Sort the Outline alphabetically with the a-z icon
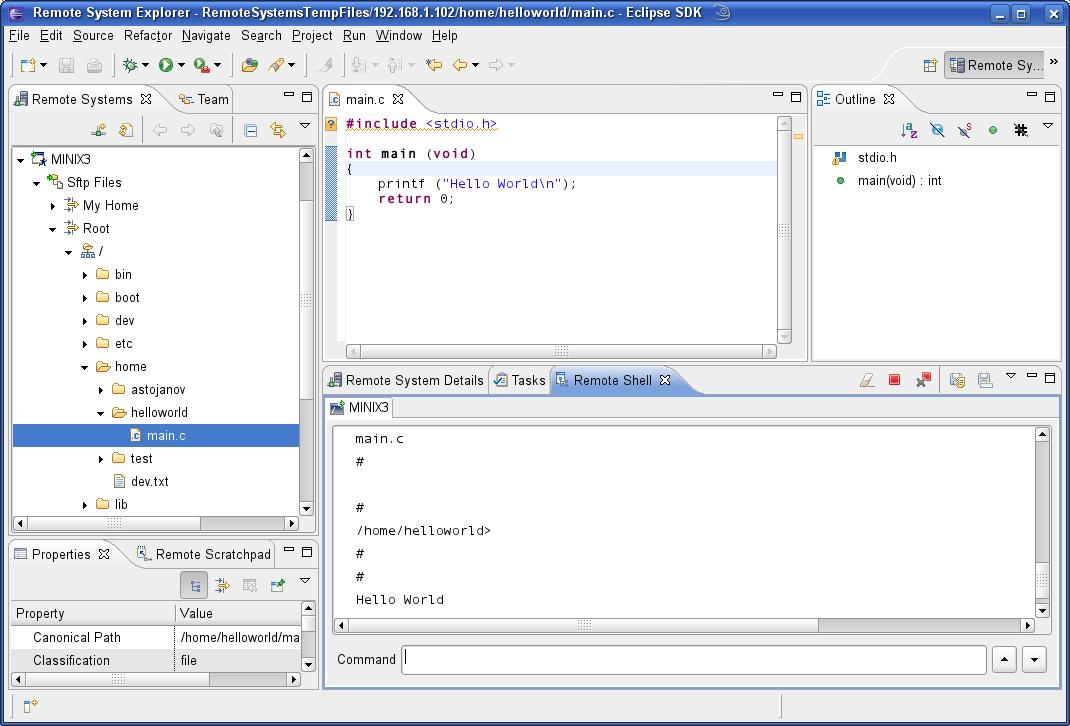This screenshot has width=1070, height=726. [909, 130]
